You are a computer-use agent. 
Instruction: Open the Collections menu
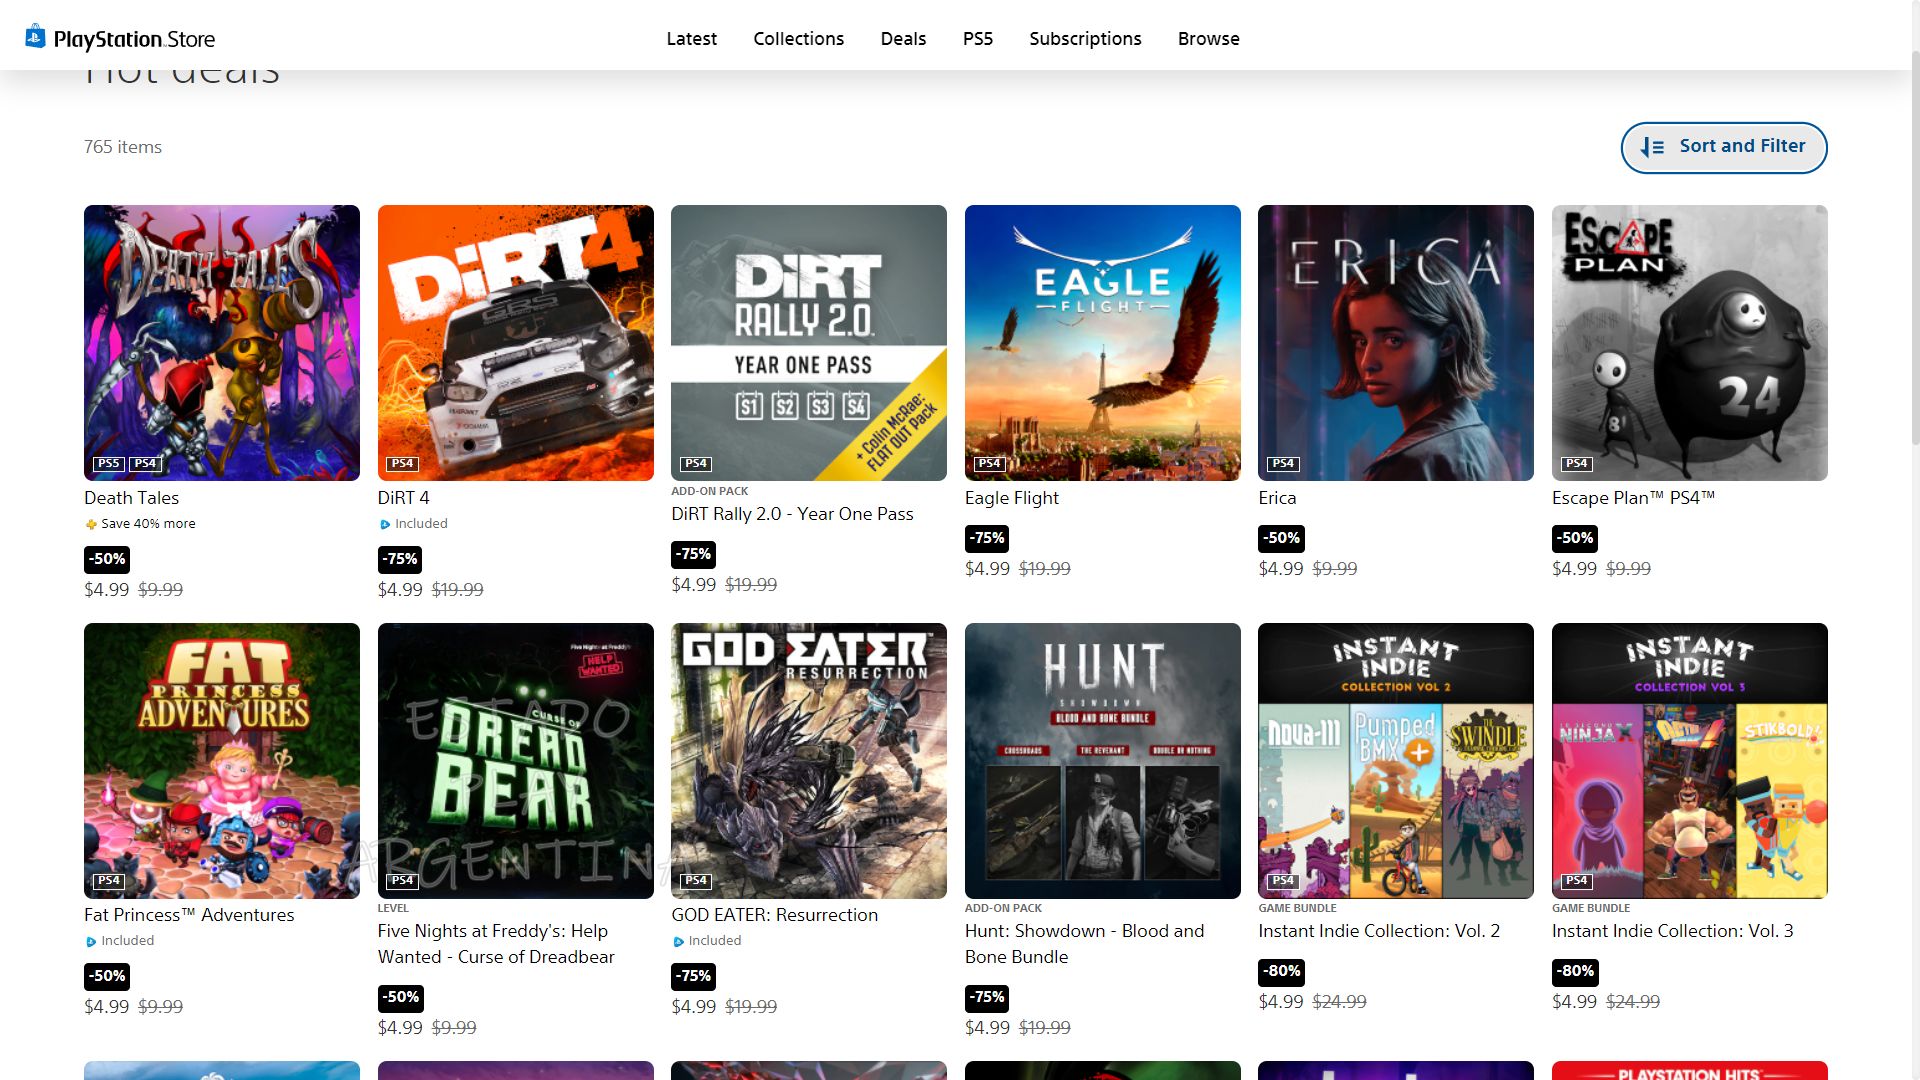[x=798, y=39]
